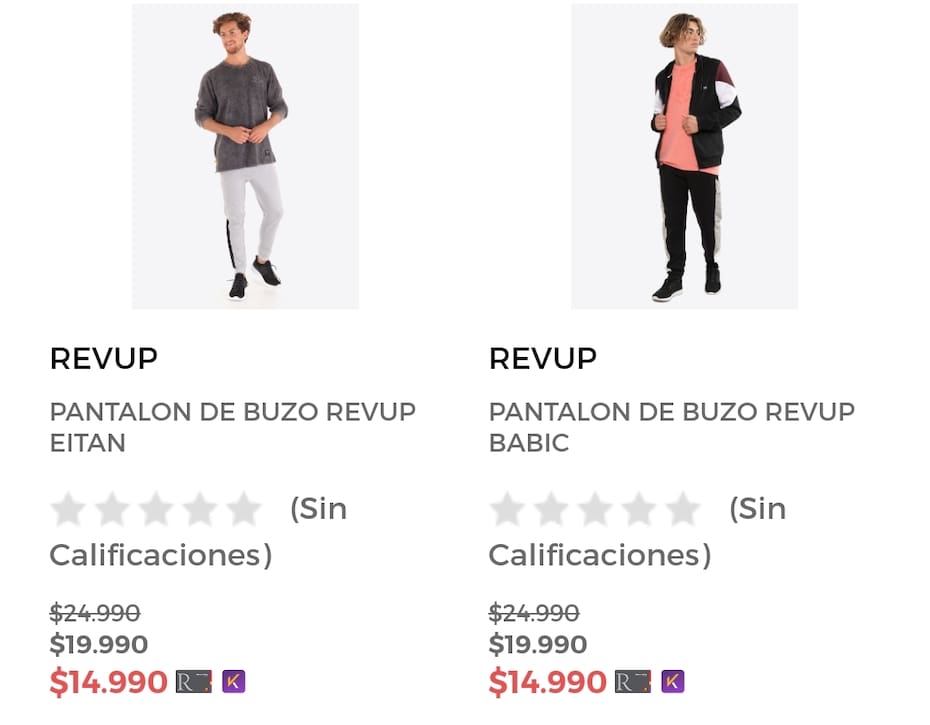The width and height of the screenshot is (930, 725).
Task: Click the $14.990 card price for Babic
Action: (x=547, y=682)
